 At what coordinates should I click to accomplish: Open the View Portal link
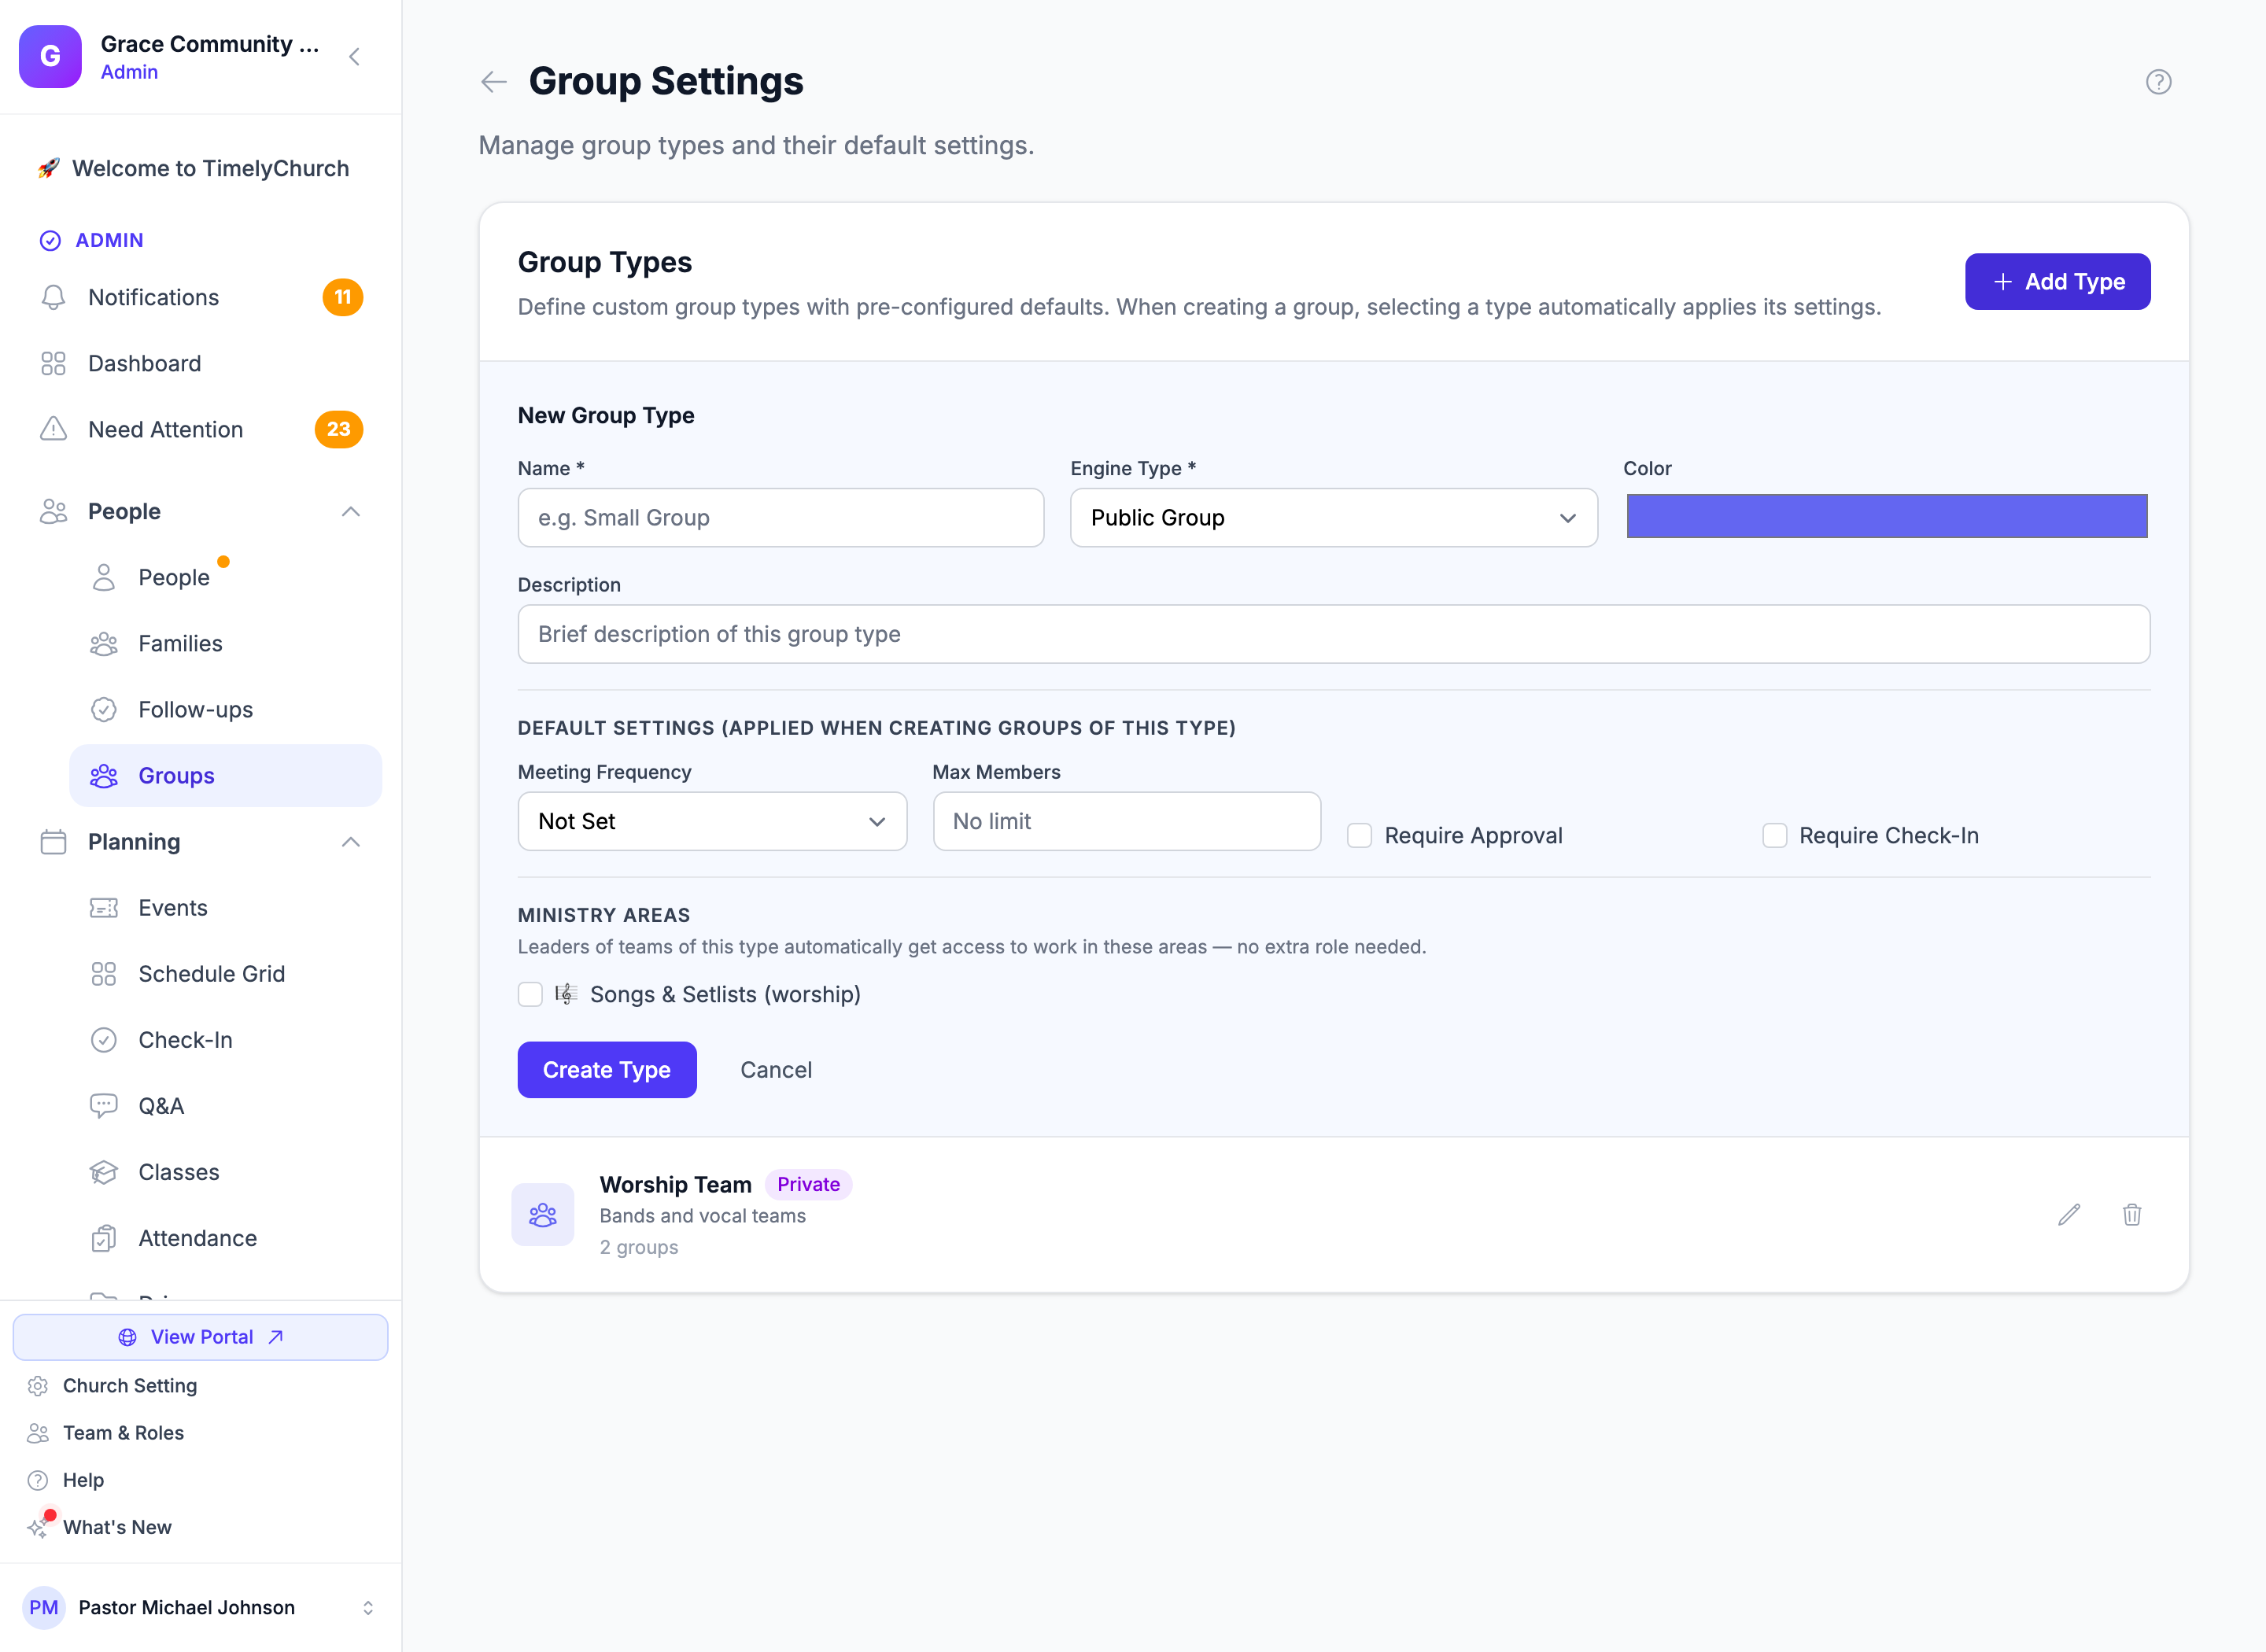pyautogui.click(x=200, y=1338)
